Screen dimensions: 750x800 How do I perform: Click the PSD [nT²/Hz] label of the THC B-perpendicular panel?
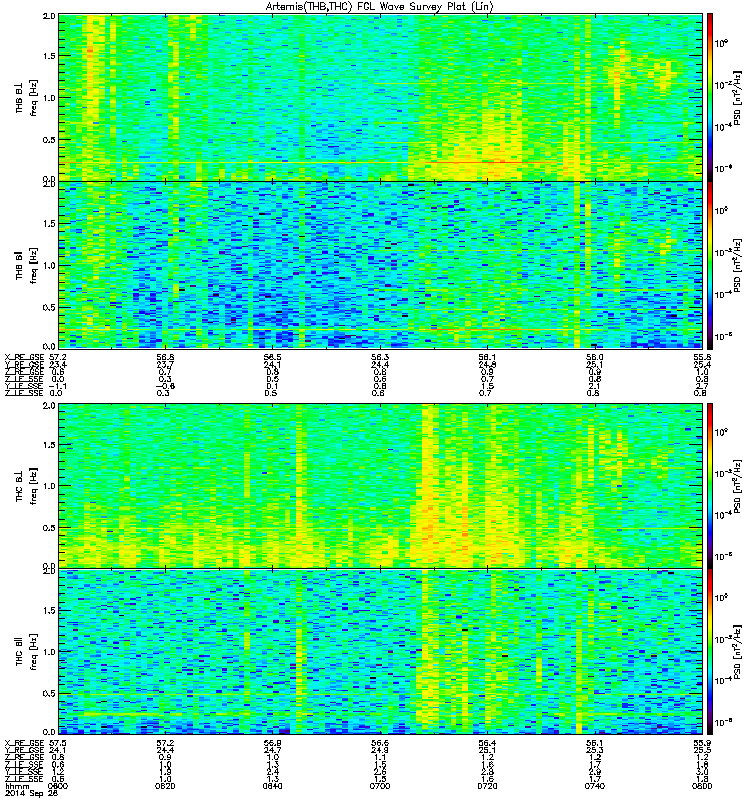(x=736, y=484)
